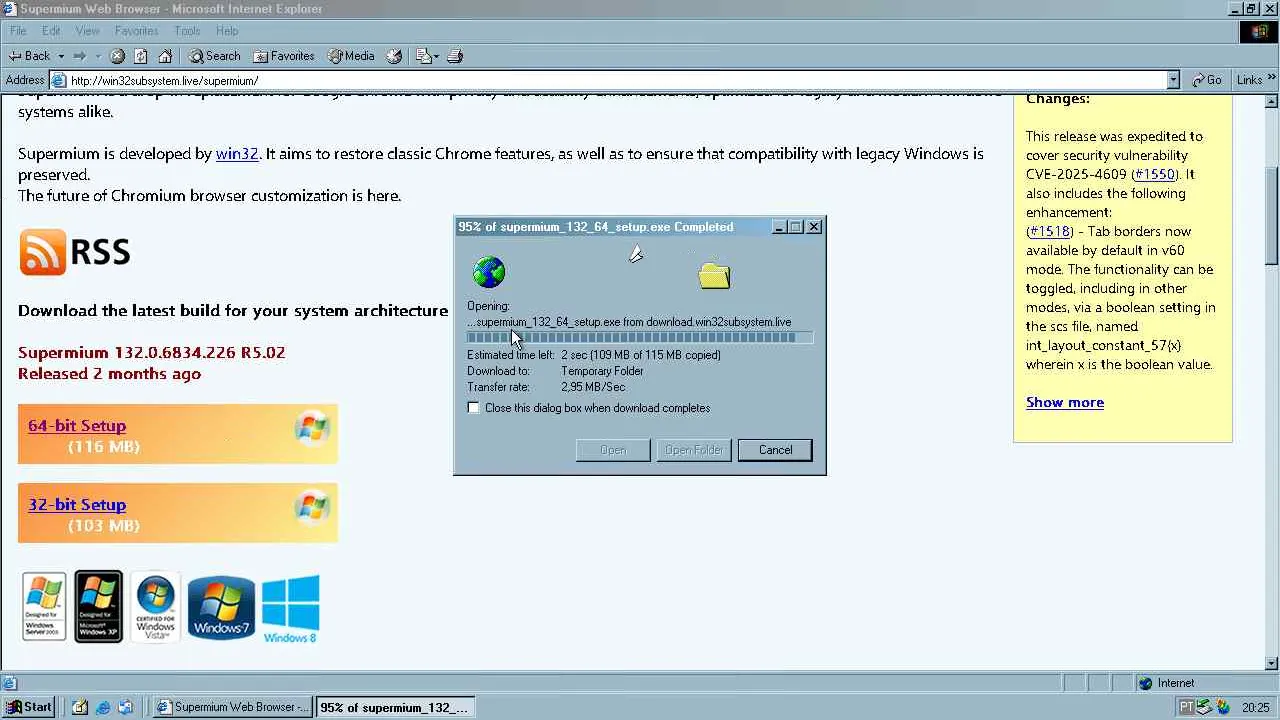Open the Back history dropdown arrow
The image size is (1280, 720).
point(61,56)
